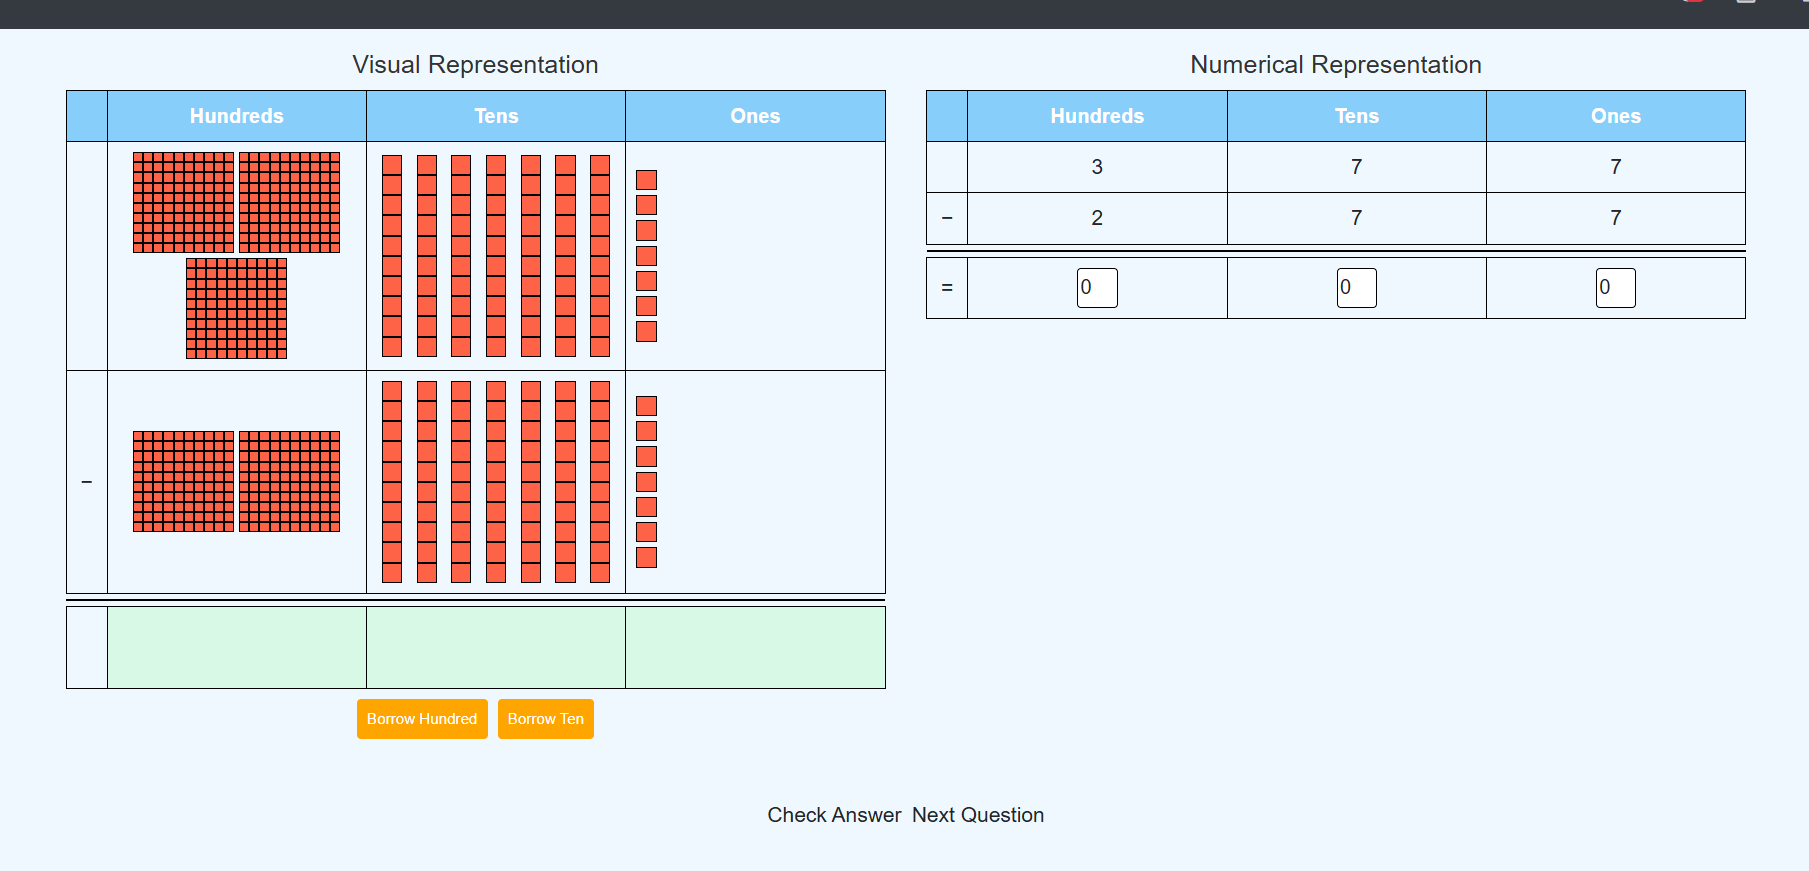The height and width of the screenshot is (871, 1809).
Task: Click the green Ones result cell
Action: pyautogui.click(x=755, y=647)
